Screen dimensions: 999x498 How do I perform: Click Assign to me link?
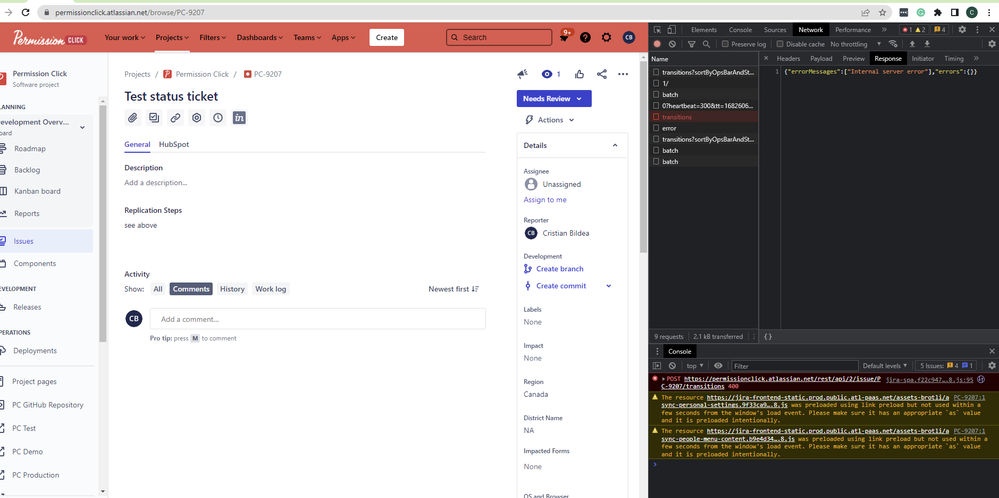click(x=545, y=200)
